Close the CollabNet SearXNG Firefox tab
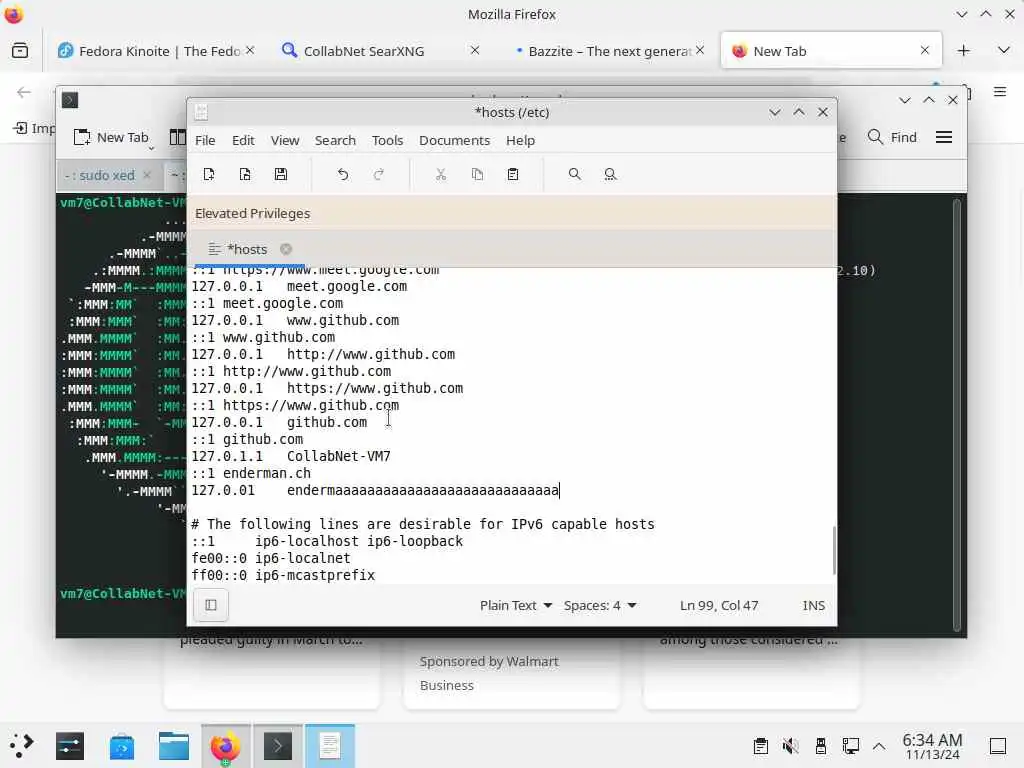The height and width of the screenshot is (768, 1024). click(x=475, y=50)
